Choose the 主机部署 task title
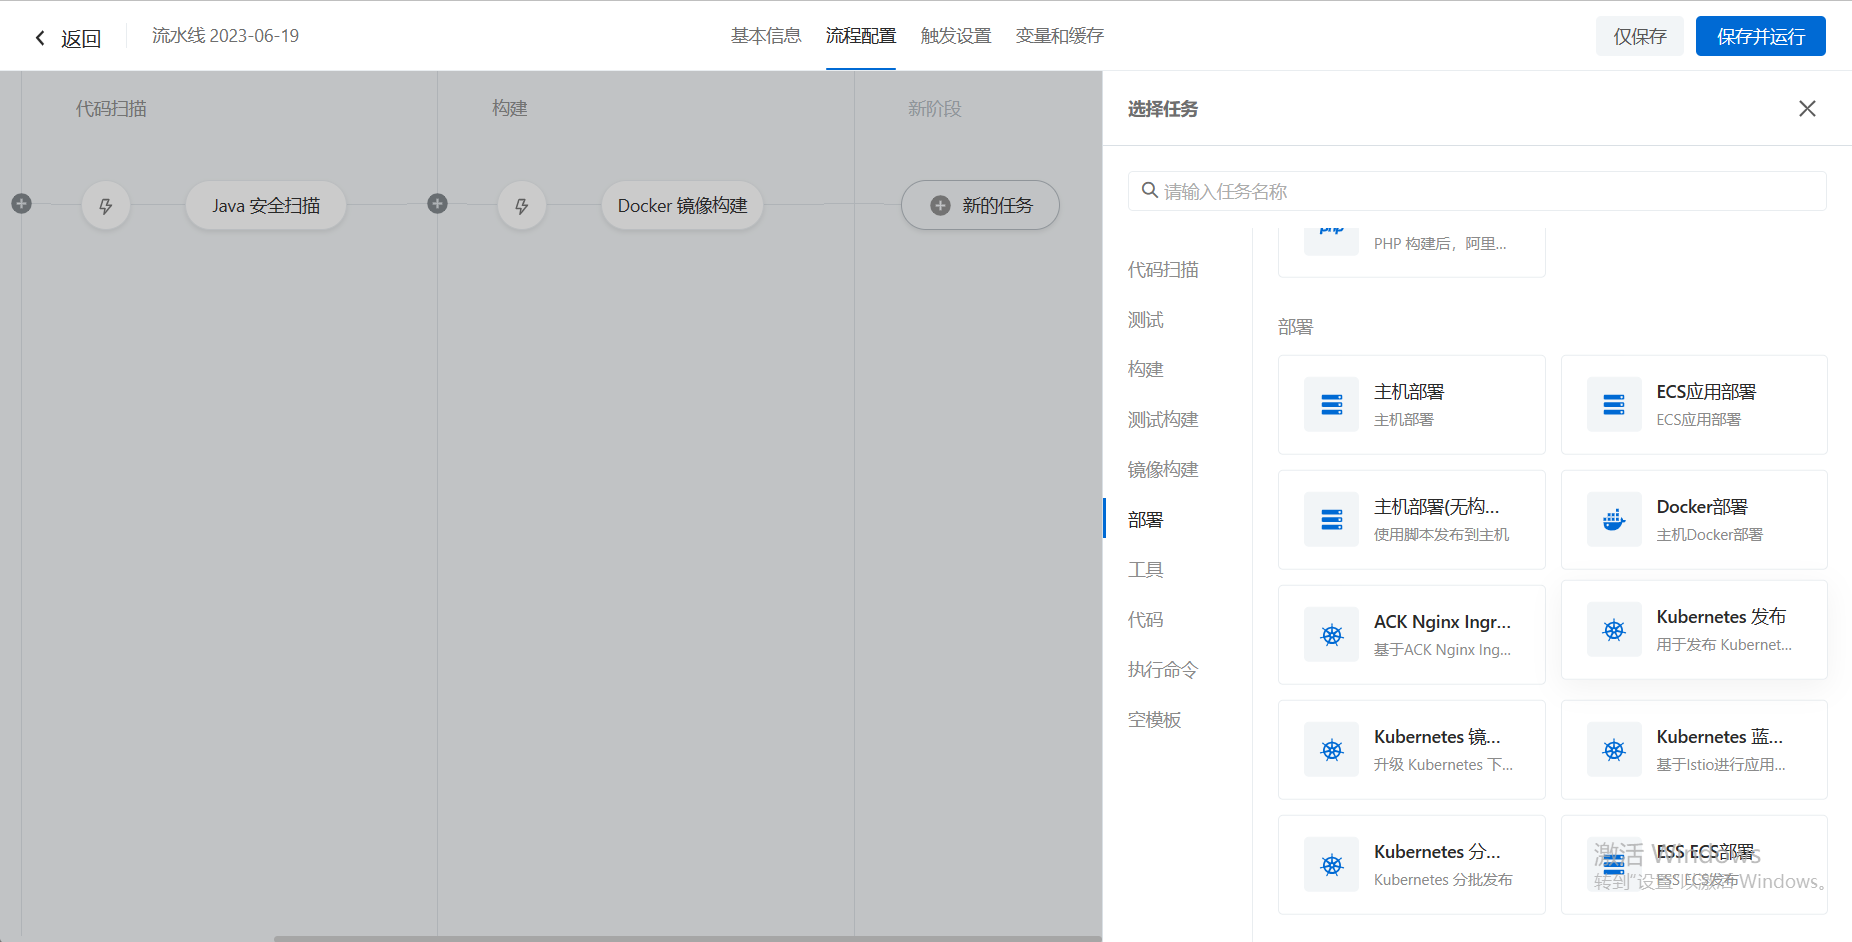The height and width of the screenshot is (942, 1852). pyautogui.click(x=1409, y=392)
